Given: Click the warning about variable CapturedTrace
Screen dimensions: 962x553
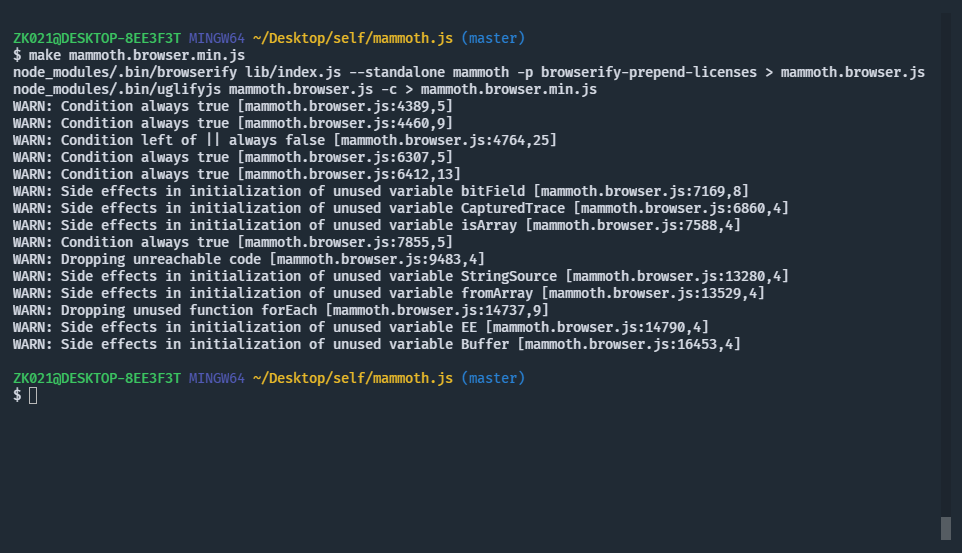Looking at the screenshot, I should click(401, 208).
